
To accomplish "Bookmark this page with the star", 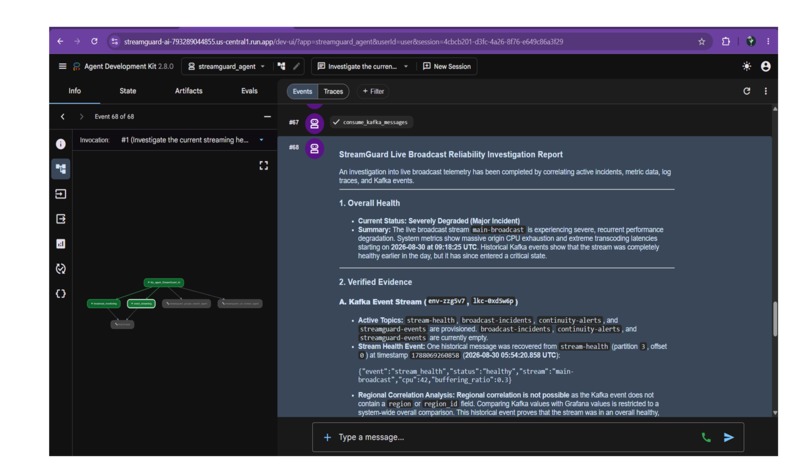I will tap(702, 42).
